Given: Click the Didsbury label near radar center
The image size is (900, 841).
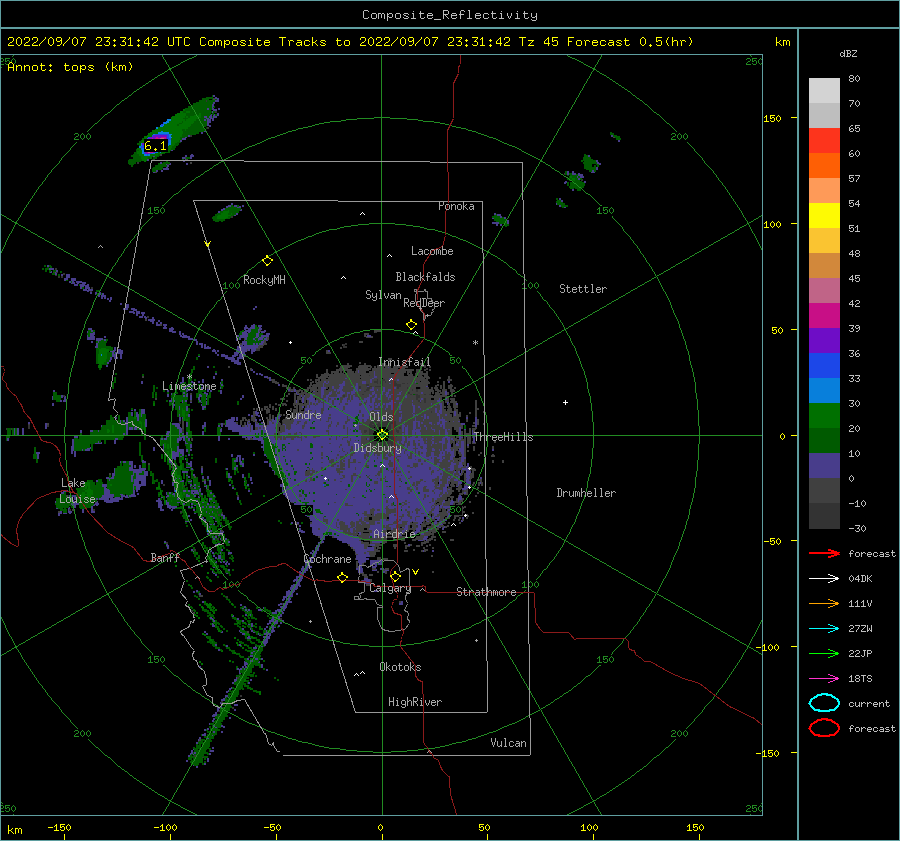Looking at the screenshot, I should 377,448.
